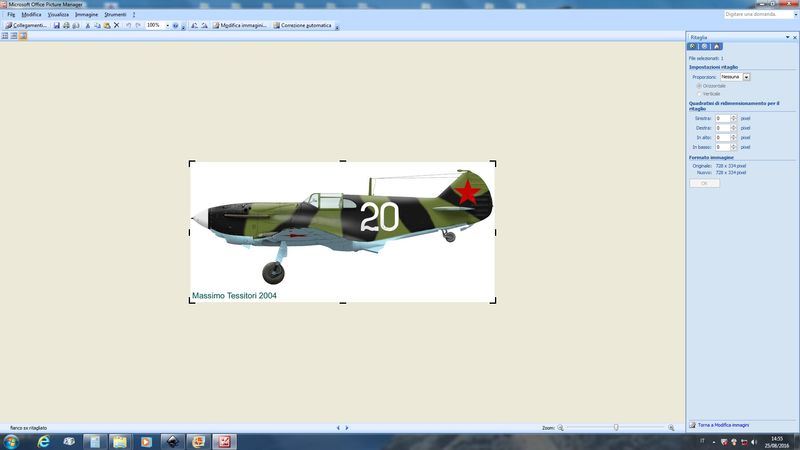This screenshot has width=800, height=450.
Task: Click the Cut scissors icon
Action: [x=88, y=25]
